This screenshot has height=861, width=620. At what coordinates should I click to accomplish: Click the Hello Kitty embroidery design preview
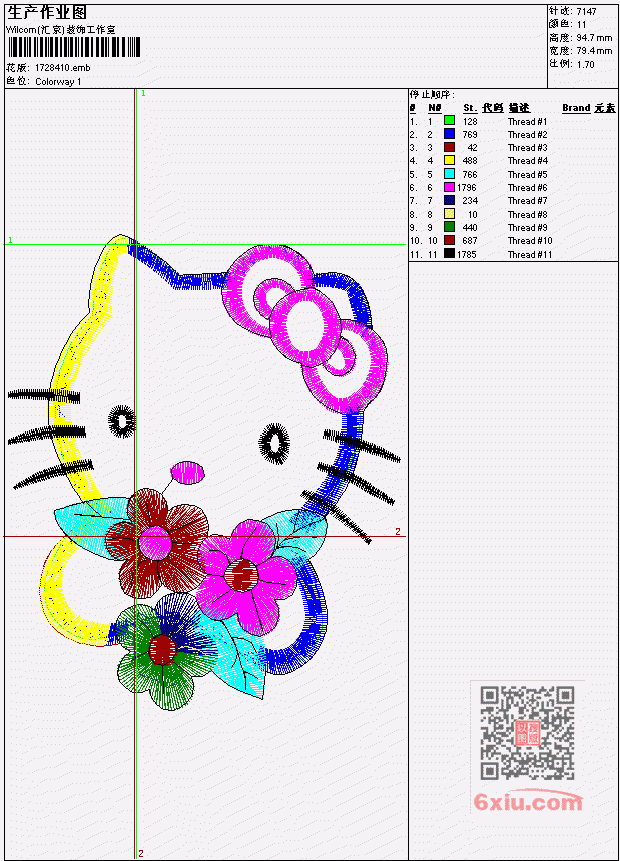(x=204, y=472)
